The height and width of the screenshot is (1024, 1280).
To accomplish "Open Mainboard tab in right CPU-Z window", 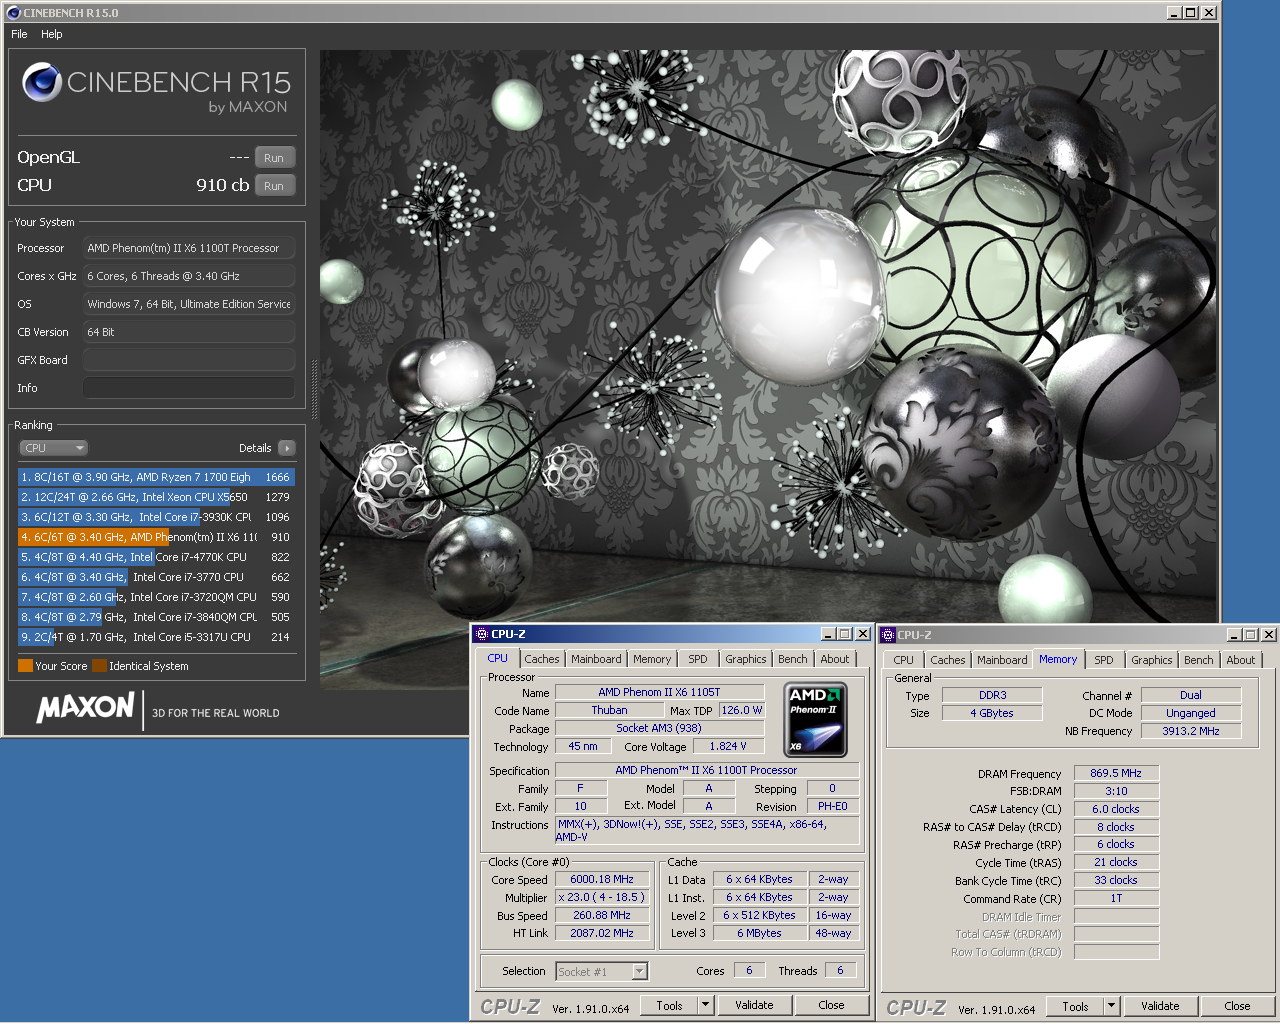I will pyautogui.click(x=1002, y=660).
